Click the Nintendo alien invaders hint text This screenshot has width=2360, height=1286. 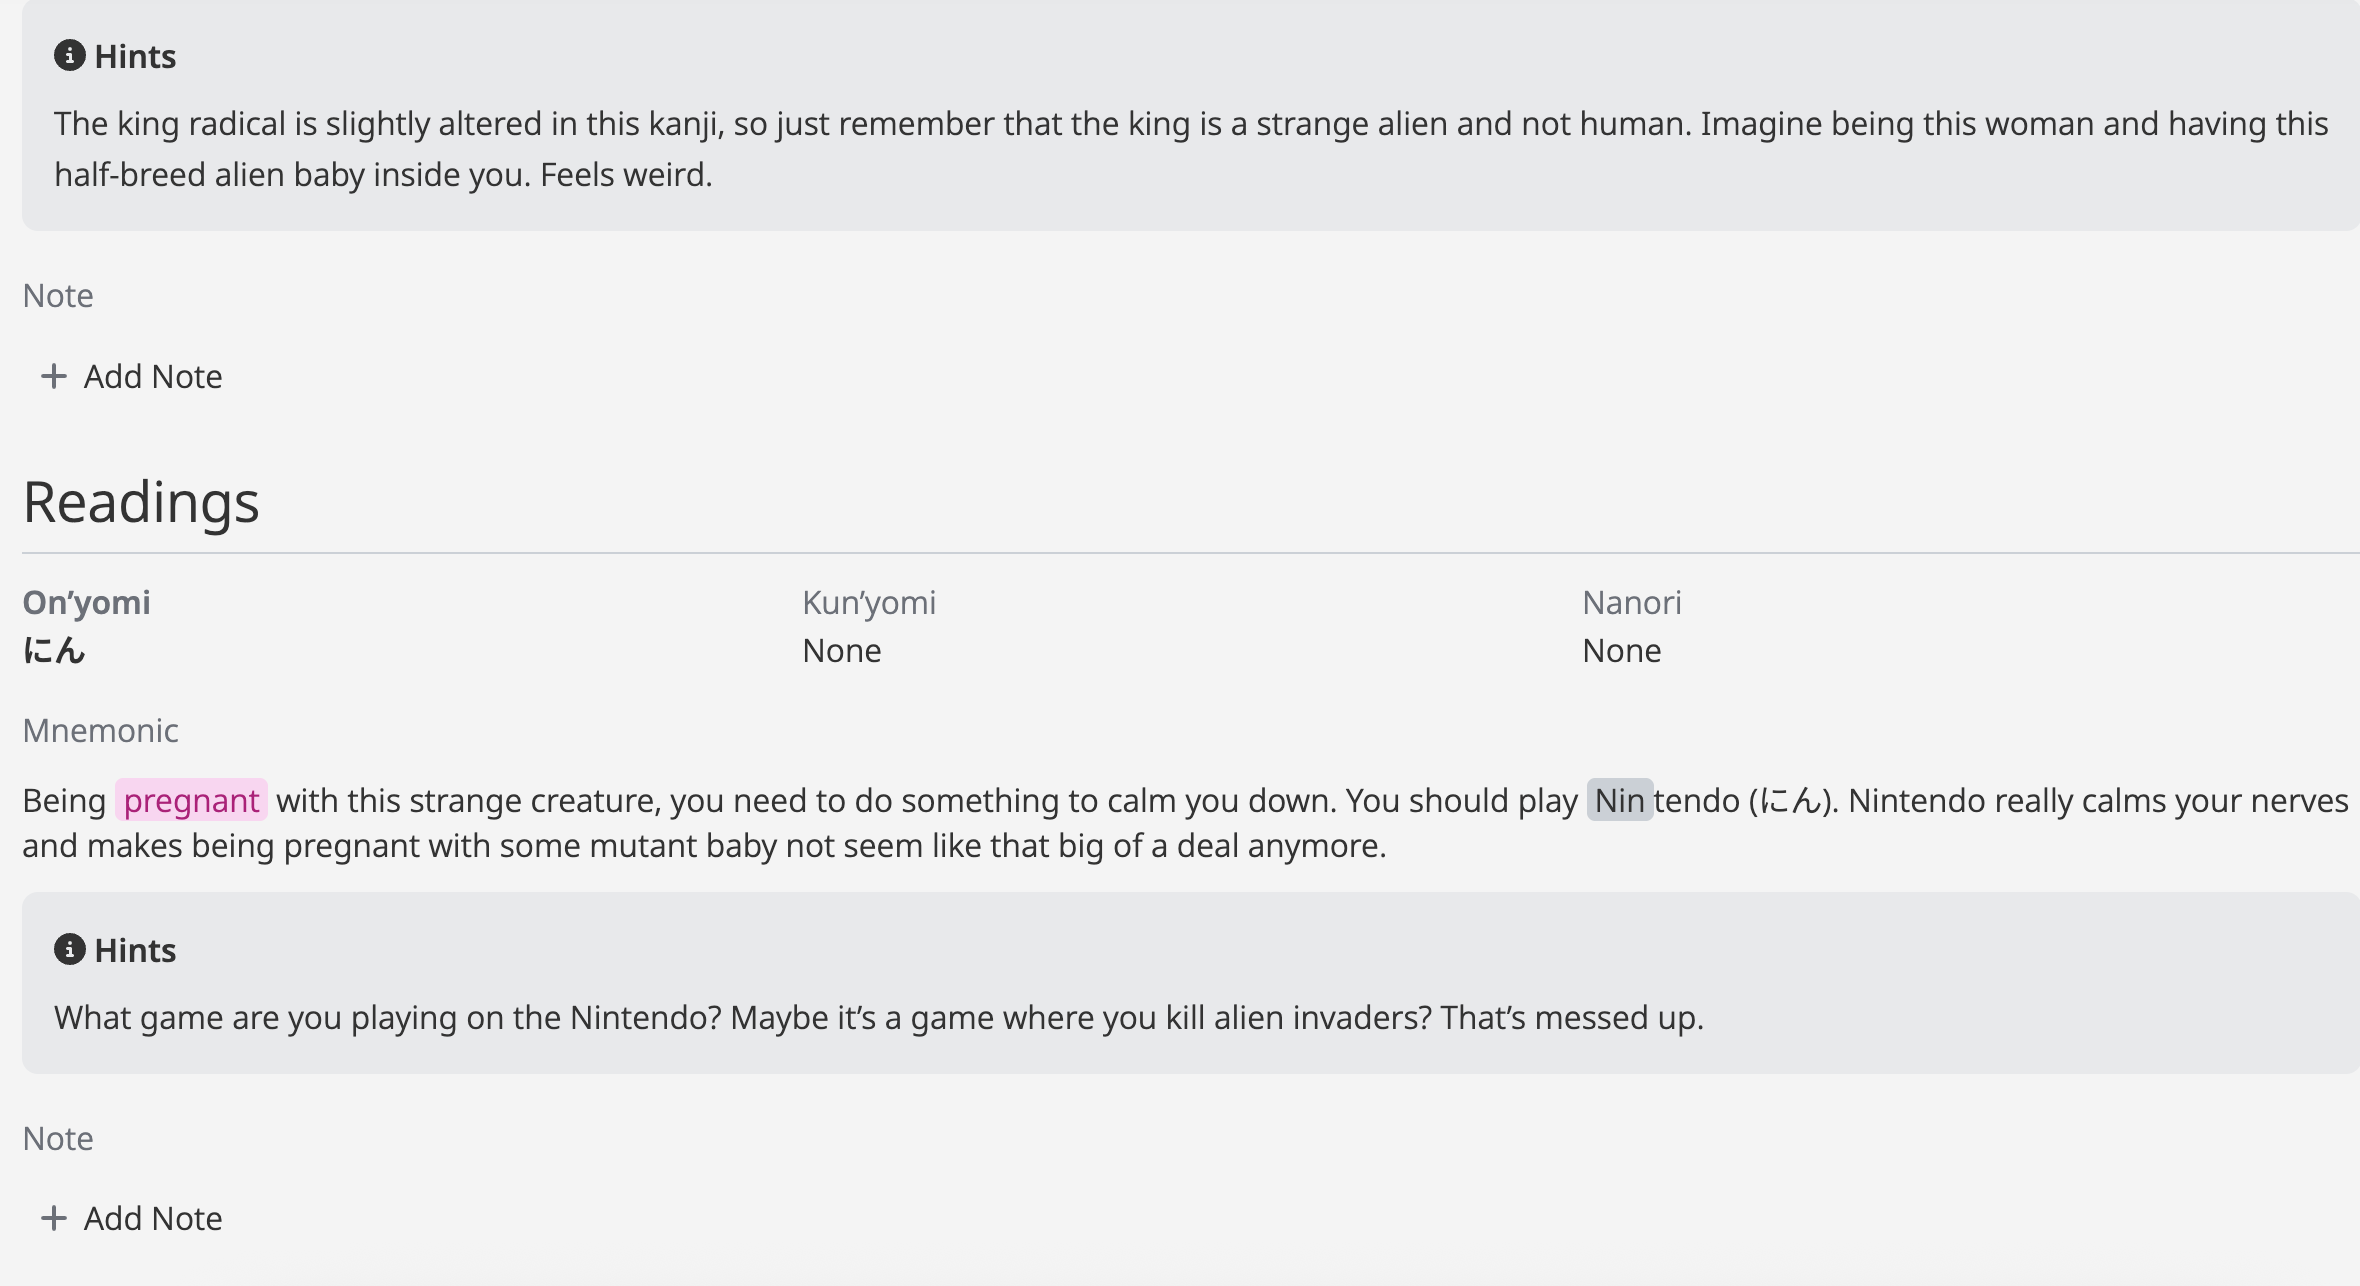coord(878,1017)
